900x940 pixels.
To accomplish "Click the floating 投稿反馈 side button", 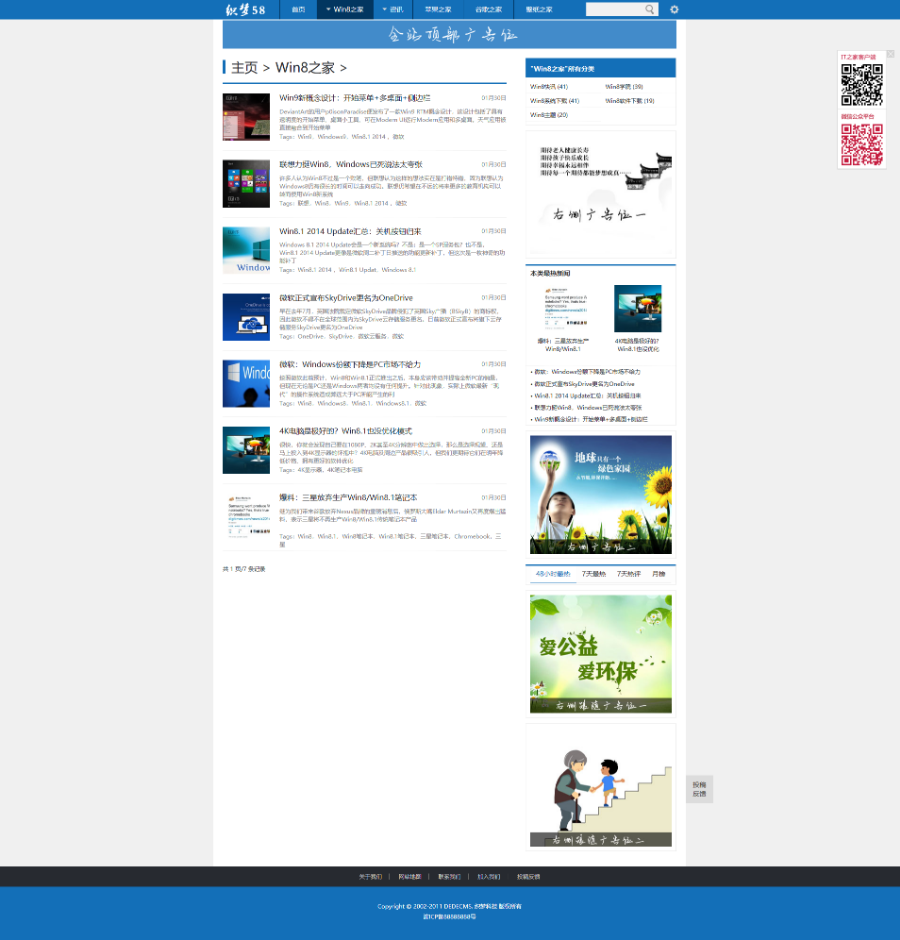I will pos(699,789).
